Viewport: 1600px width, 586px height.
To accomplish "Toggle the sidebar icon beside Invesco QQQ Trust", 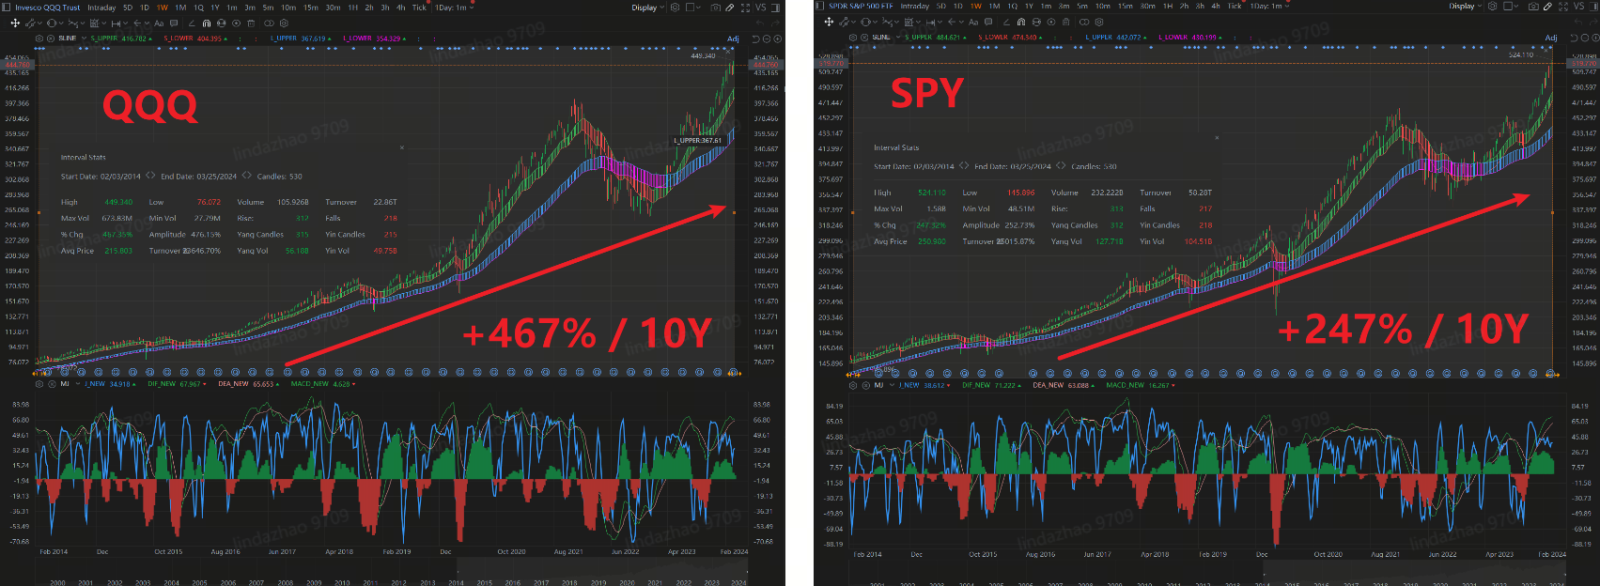I will click(x=6, y=7).
